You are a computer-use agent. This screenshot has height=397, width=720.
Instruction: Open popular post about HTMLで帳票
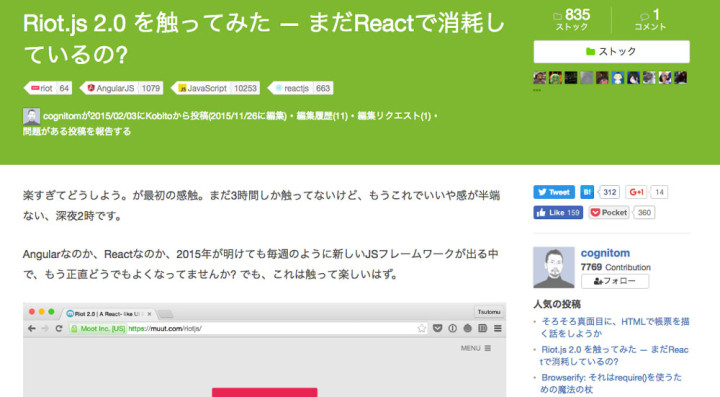[x=615, y=327]
